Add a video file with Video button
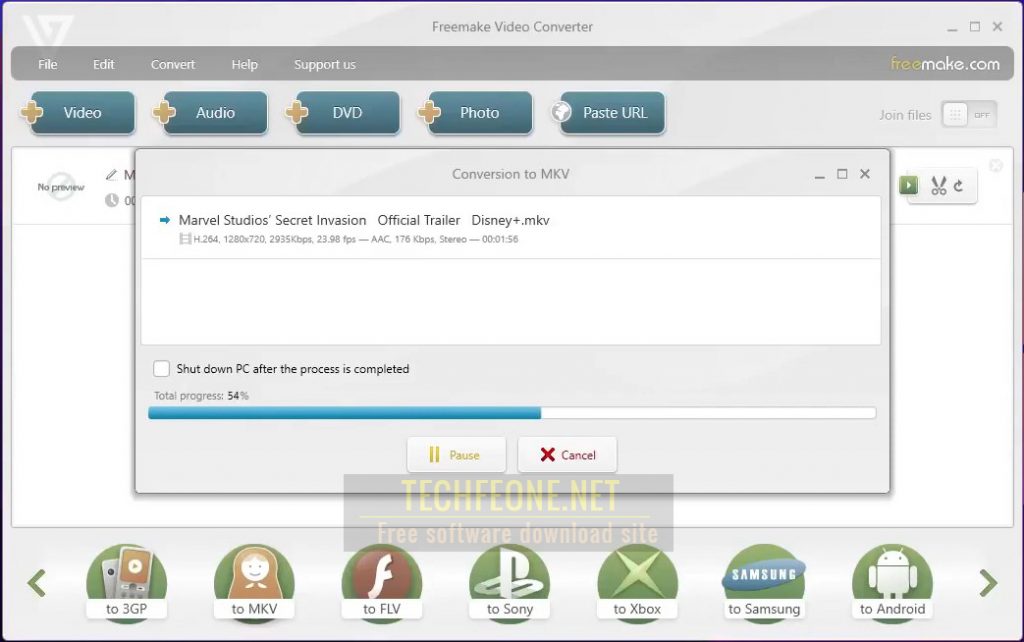Screen dimensions: 1024x642 (x=78, y=113)
